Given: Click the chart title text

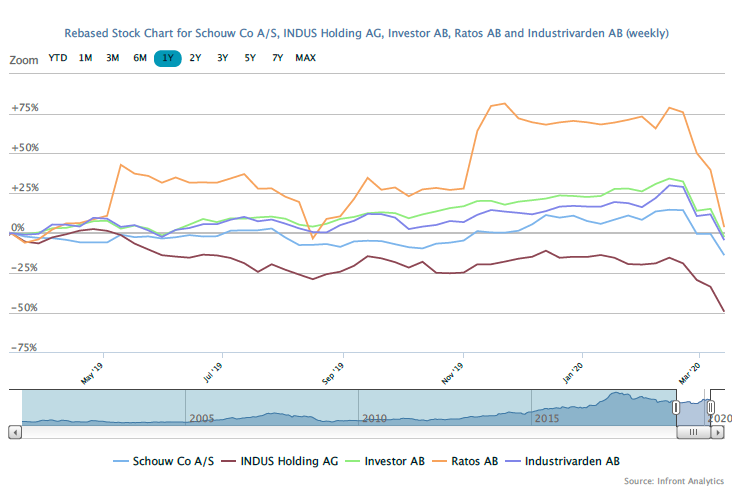Looking at the screenshot, I should coord(366,33).
